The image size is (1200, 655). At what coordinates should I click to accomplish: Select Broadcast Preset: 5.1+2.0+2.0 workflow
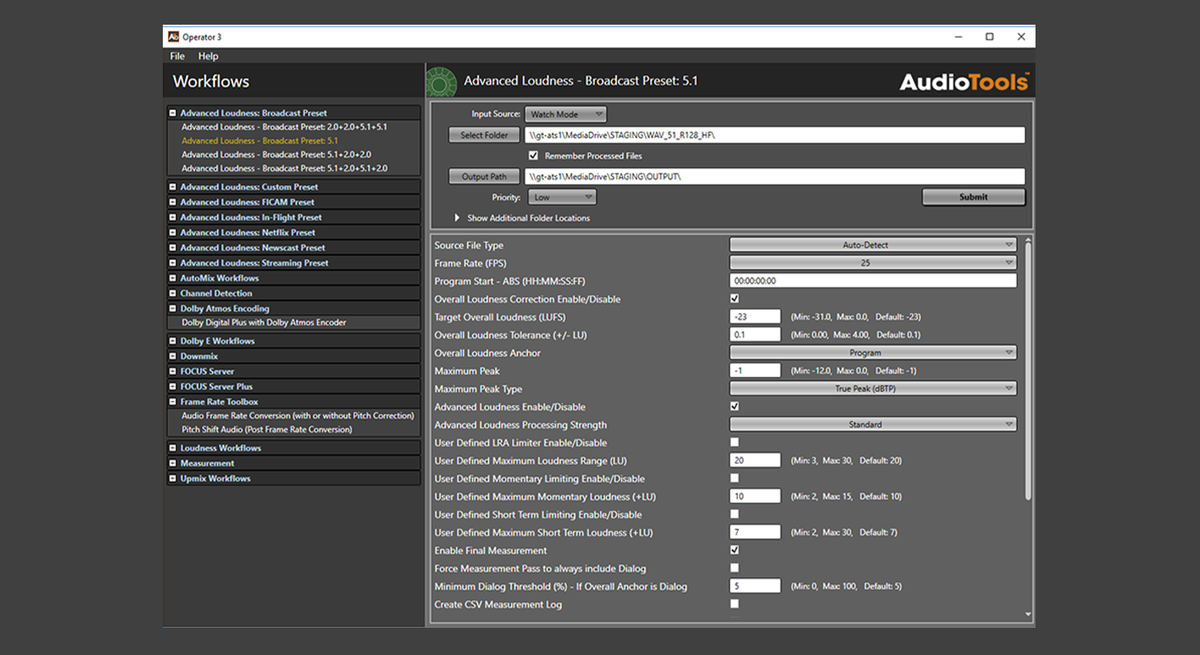coord(276,155)
